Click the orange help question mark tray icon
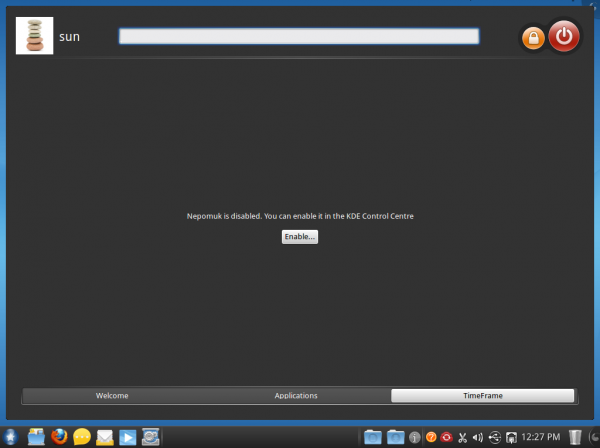 431,437
